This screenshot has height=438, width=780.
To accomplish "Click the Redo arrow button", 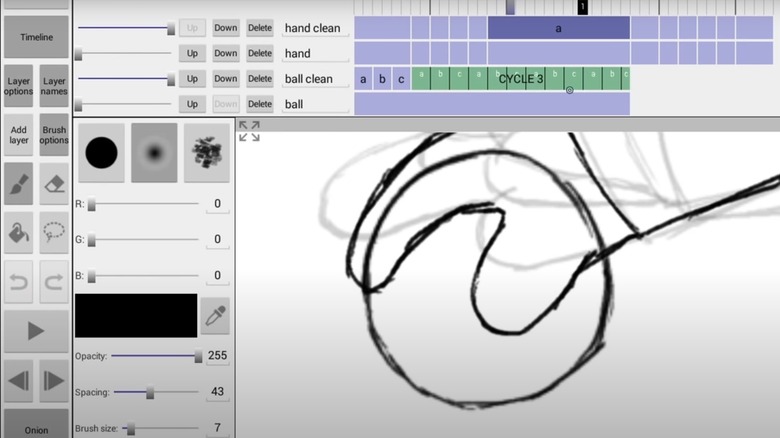I will point(54,282).
